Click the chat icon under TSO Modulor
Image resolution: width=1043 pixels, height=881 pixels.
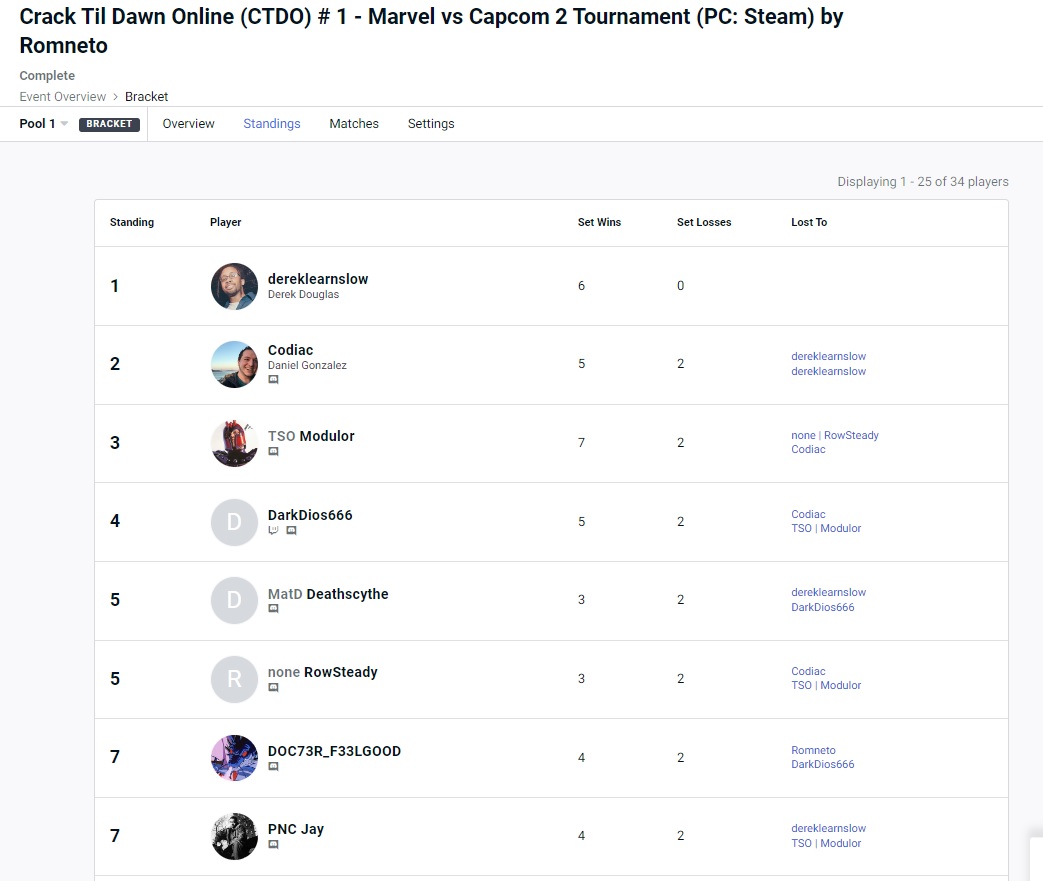(x=273, y=451)
